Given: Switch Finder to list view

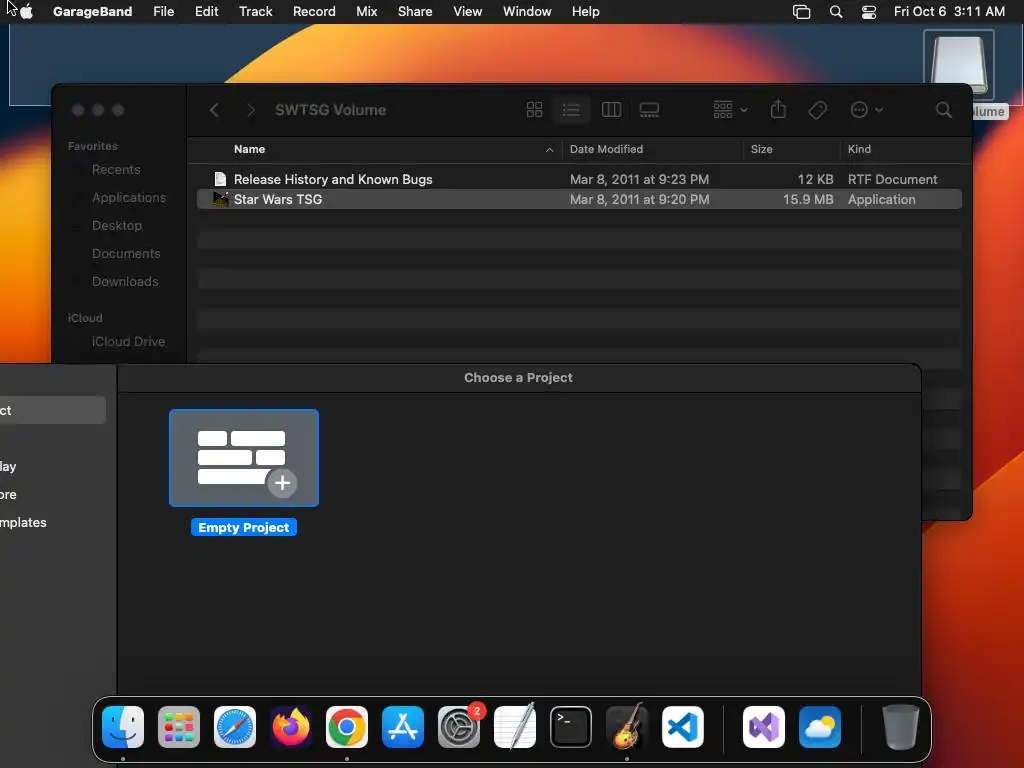Looking at the screenshot, I should [571, 110].
